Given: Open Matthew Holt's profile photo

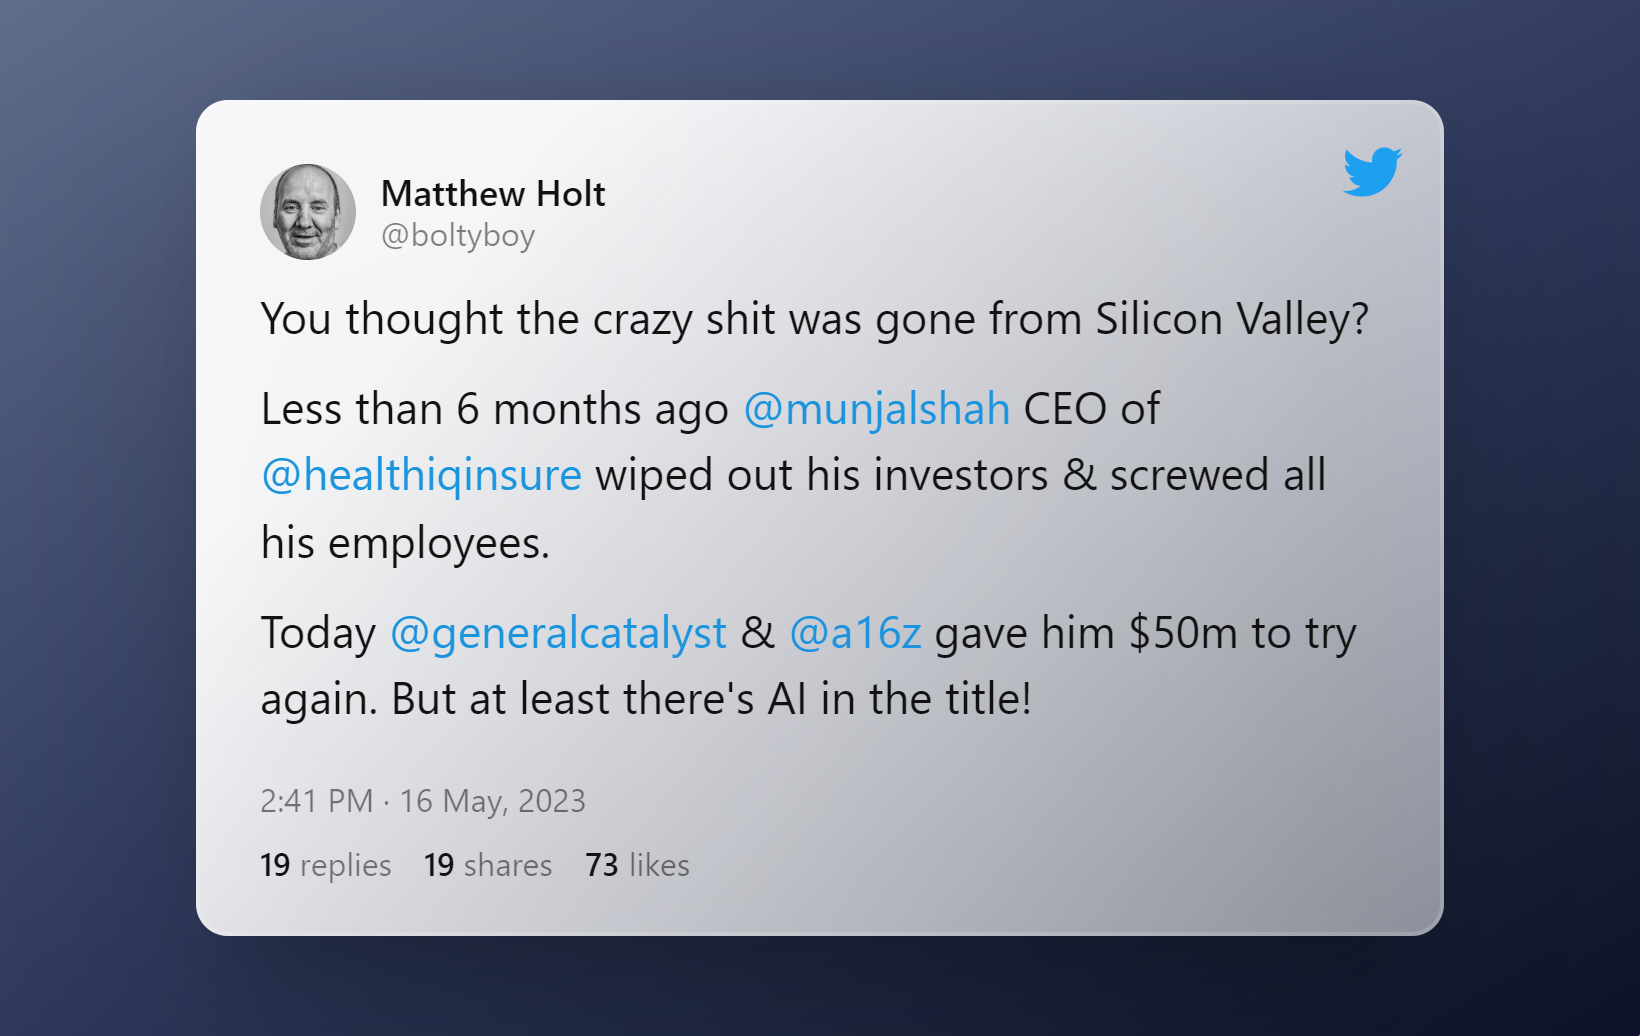Looking at the screenshot, I should coord(308,212).
